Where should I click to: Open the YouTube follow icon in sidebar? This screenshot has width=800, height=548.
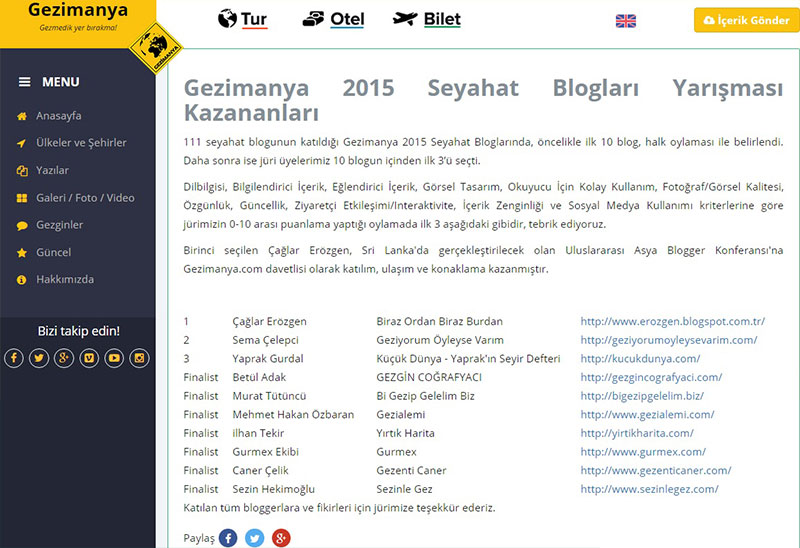coord(114,358)
